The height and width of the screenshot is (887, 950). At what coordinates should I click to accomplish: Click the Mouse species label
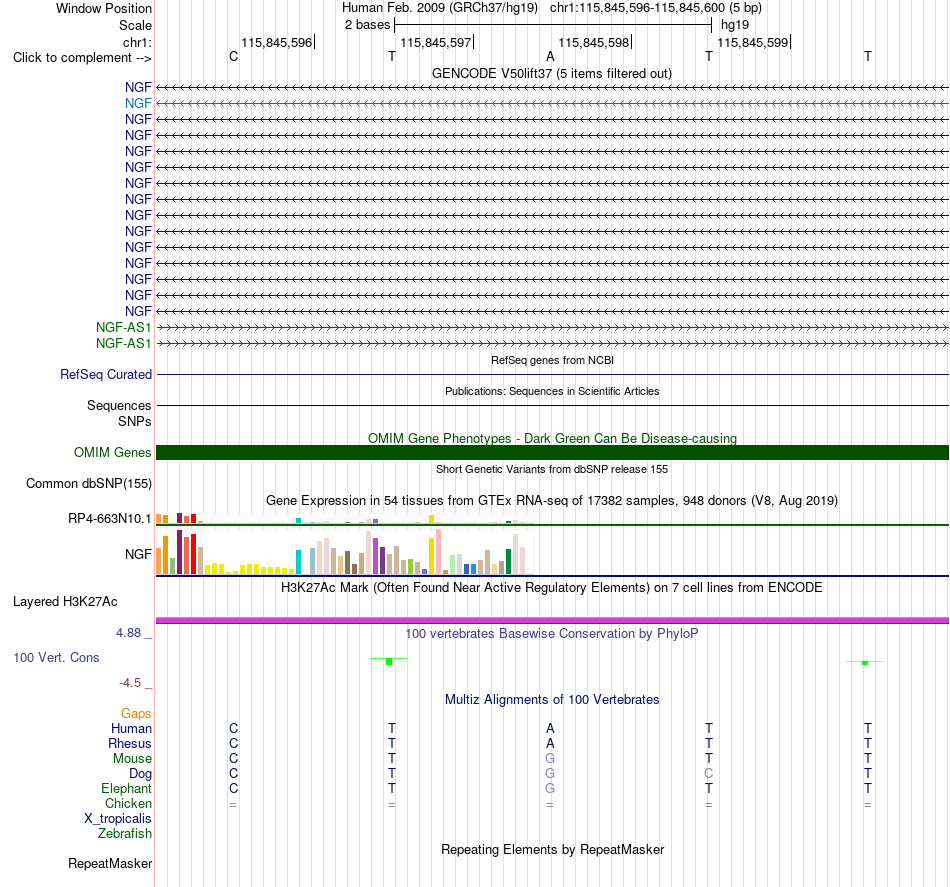tap(132, 759)
